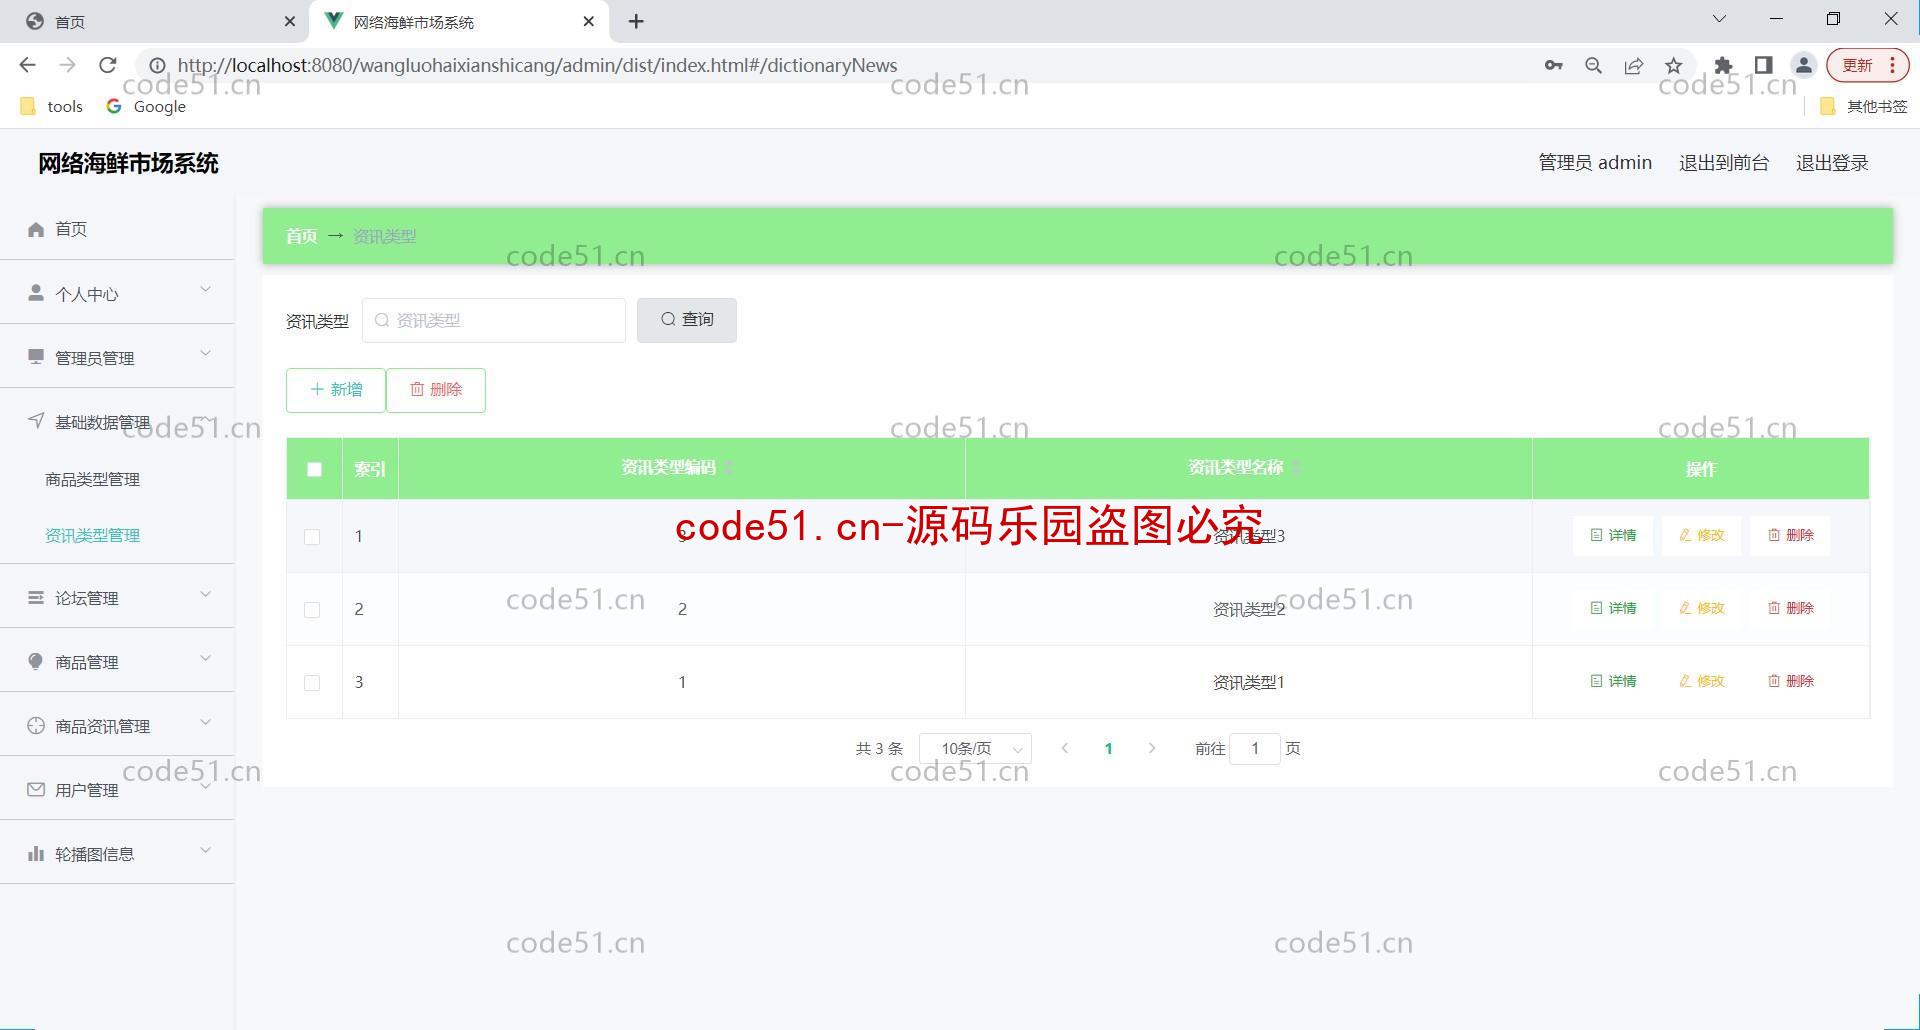Open the Chrome profile avatar
The width and height of the screenshot is (1920, 1030).
coord(1803,65)
